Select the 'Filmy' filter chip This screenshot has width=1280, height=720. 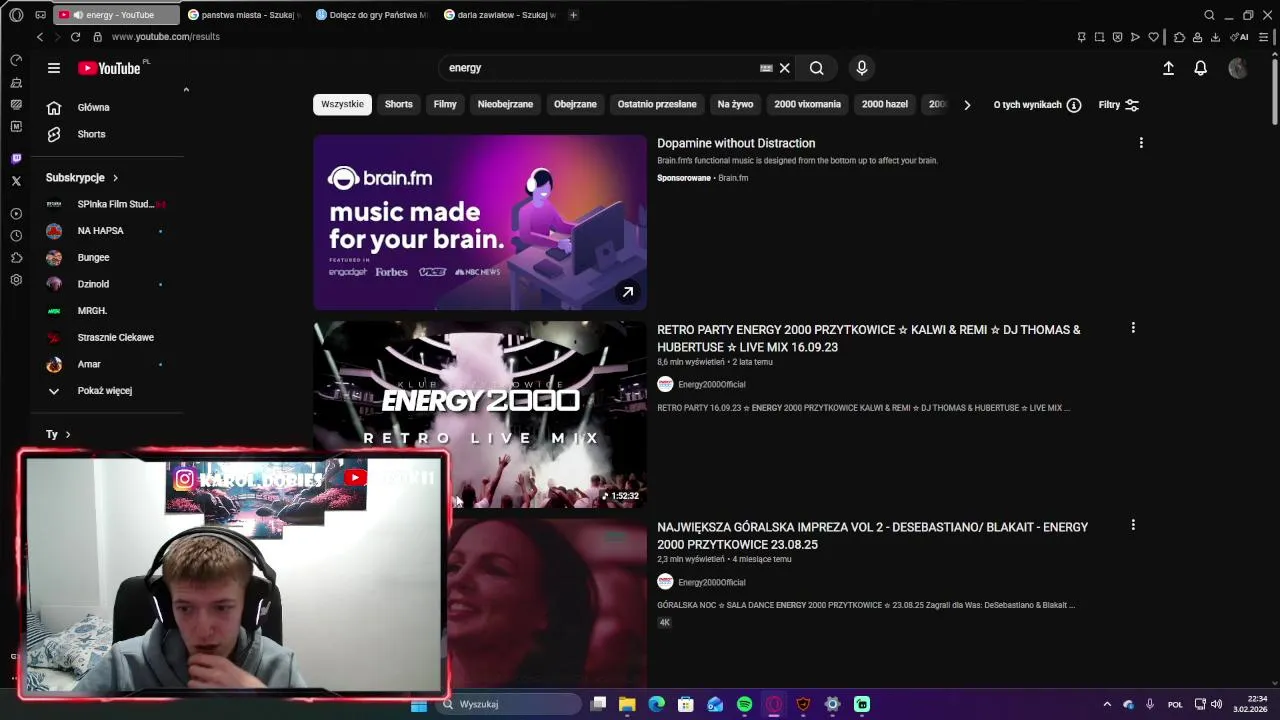pos(445,104)
